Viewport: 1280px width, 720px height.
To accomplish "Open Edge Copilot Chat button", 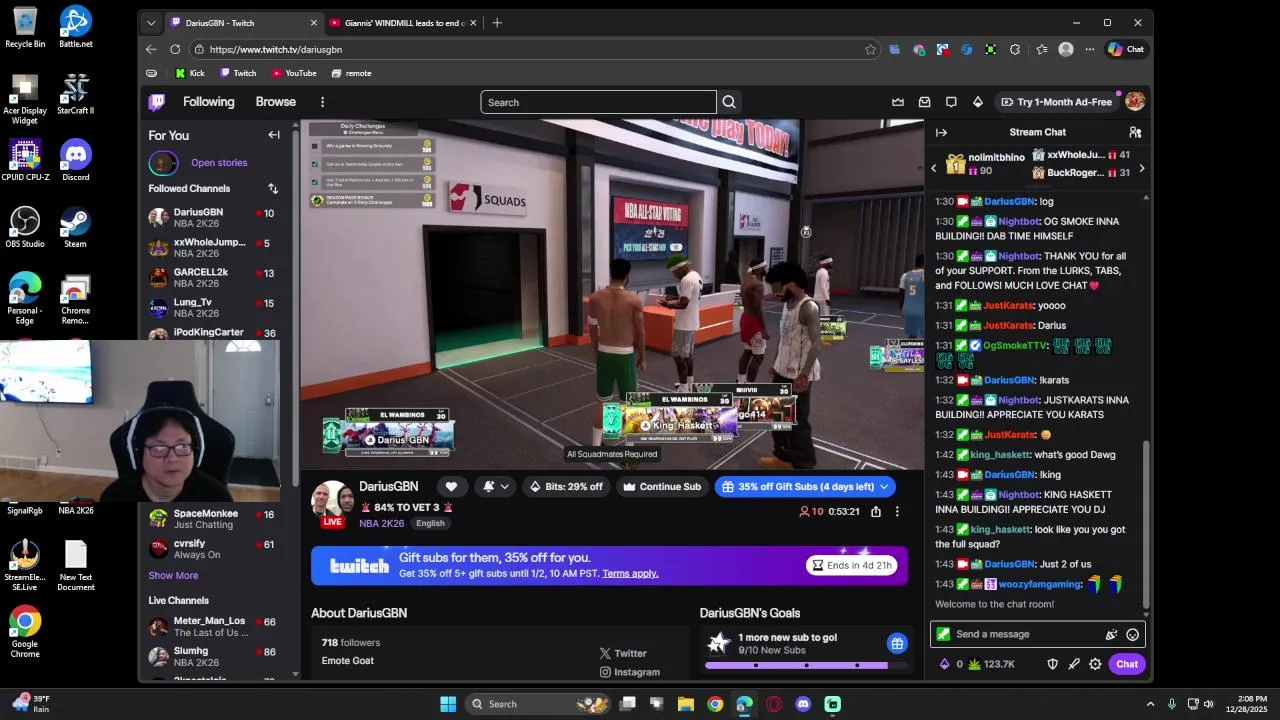I will (1126, 49).
